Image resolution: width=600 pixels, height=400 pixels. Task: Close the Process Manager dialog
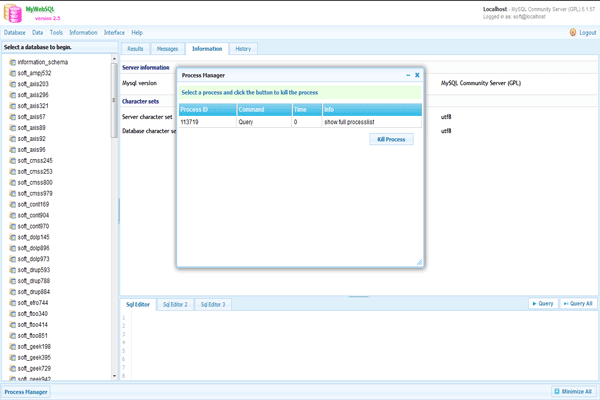pos(417,75)
